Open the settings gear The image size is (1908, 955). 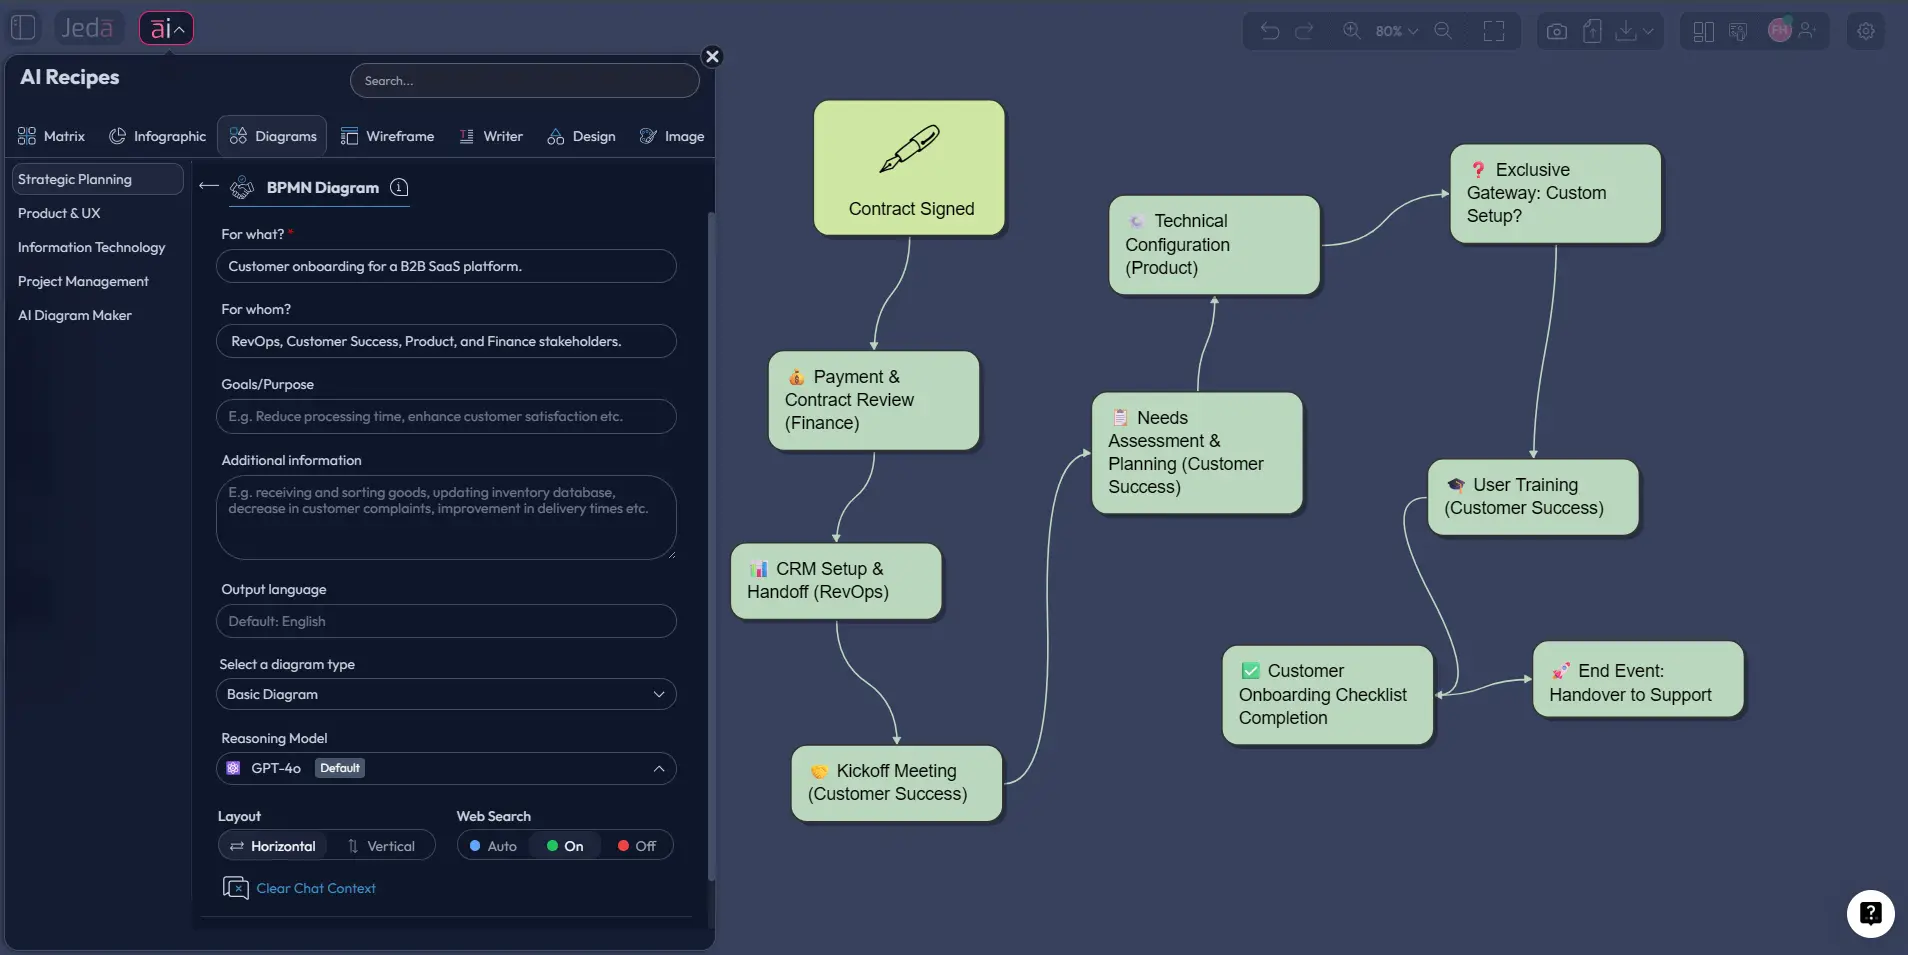click(x=1865, y=31)
